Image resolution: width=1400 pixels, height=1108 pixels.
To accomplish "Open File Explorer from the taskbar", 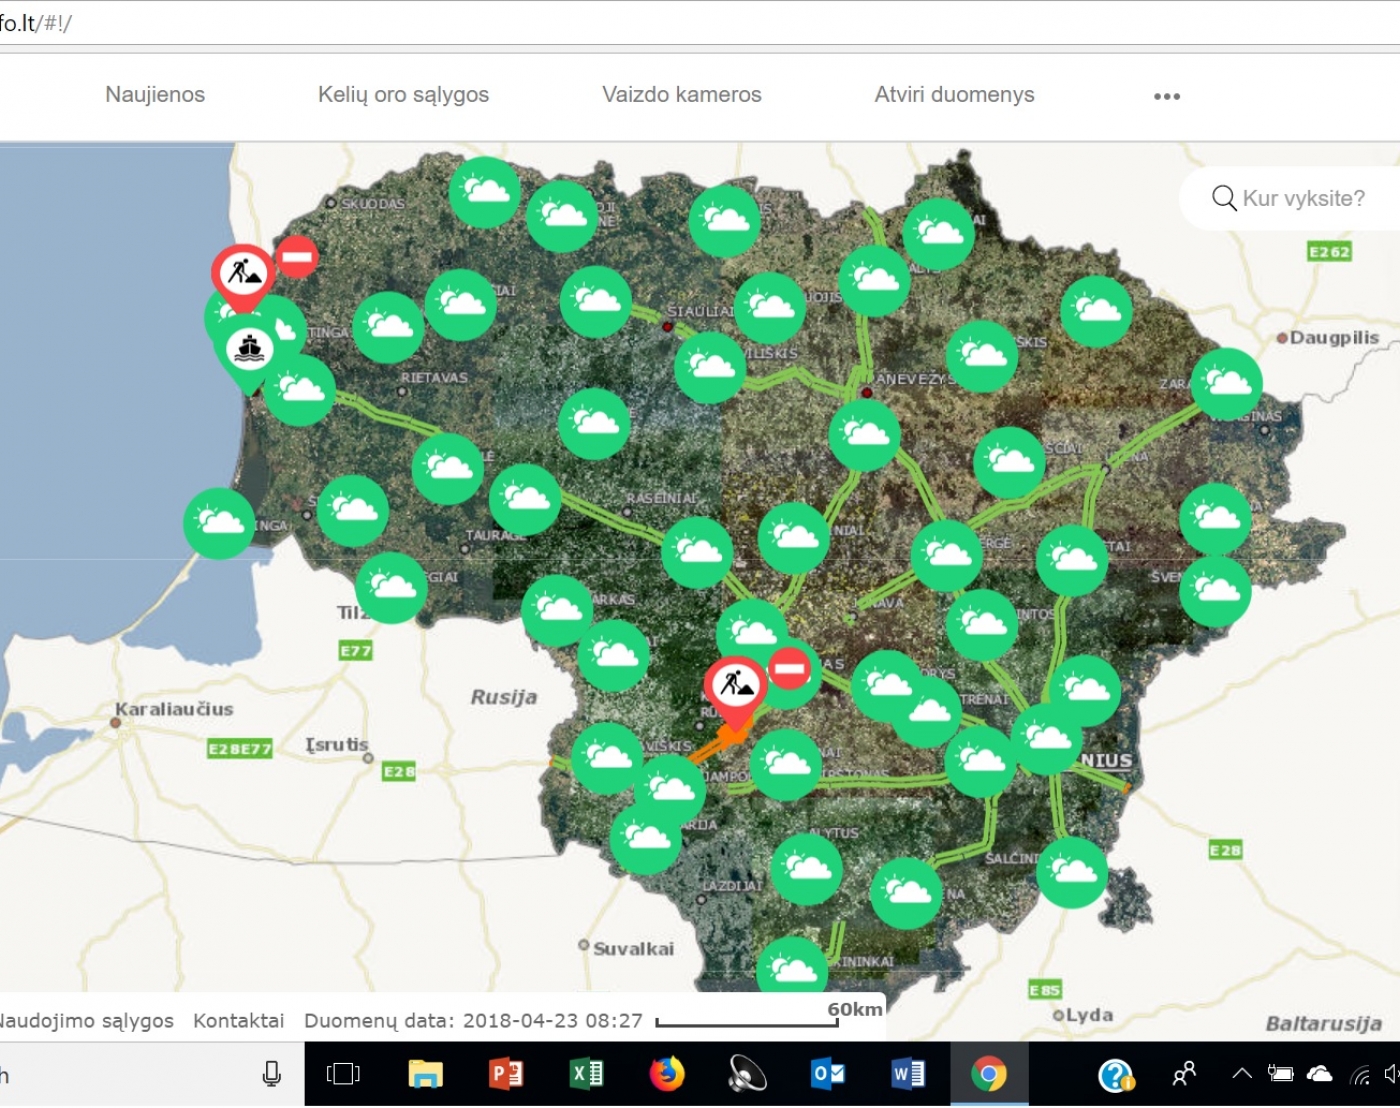I will point(425,1075).
